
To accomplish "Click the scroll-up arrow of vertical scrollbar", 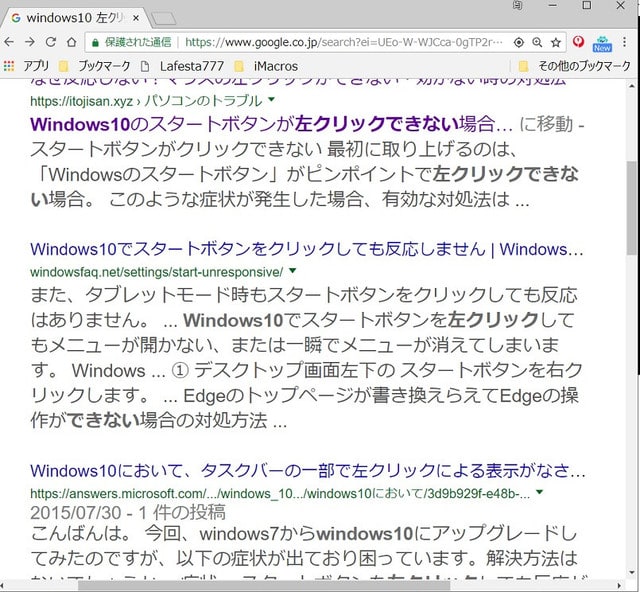I will point(632,86).
